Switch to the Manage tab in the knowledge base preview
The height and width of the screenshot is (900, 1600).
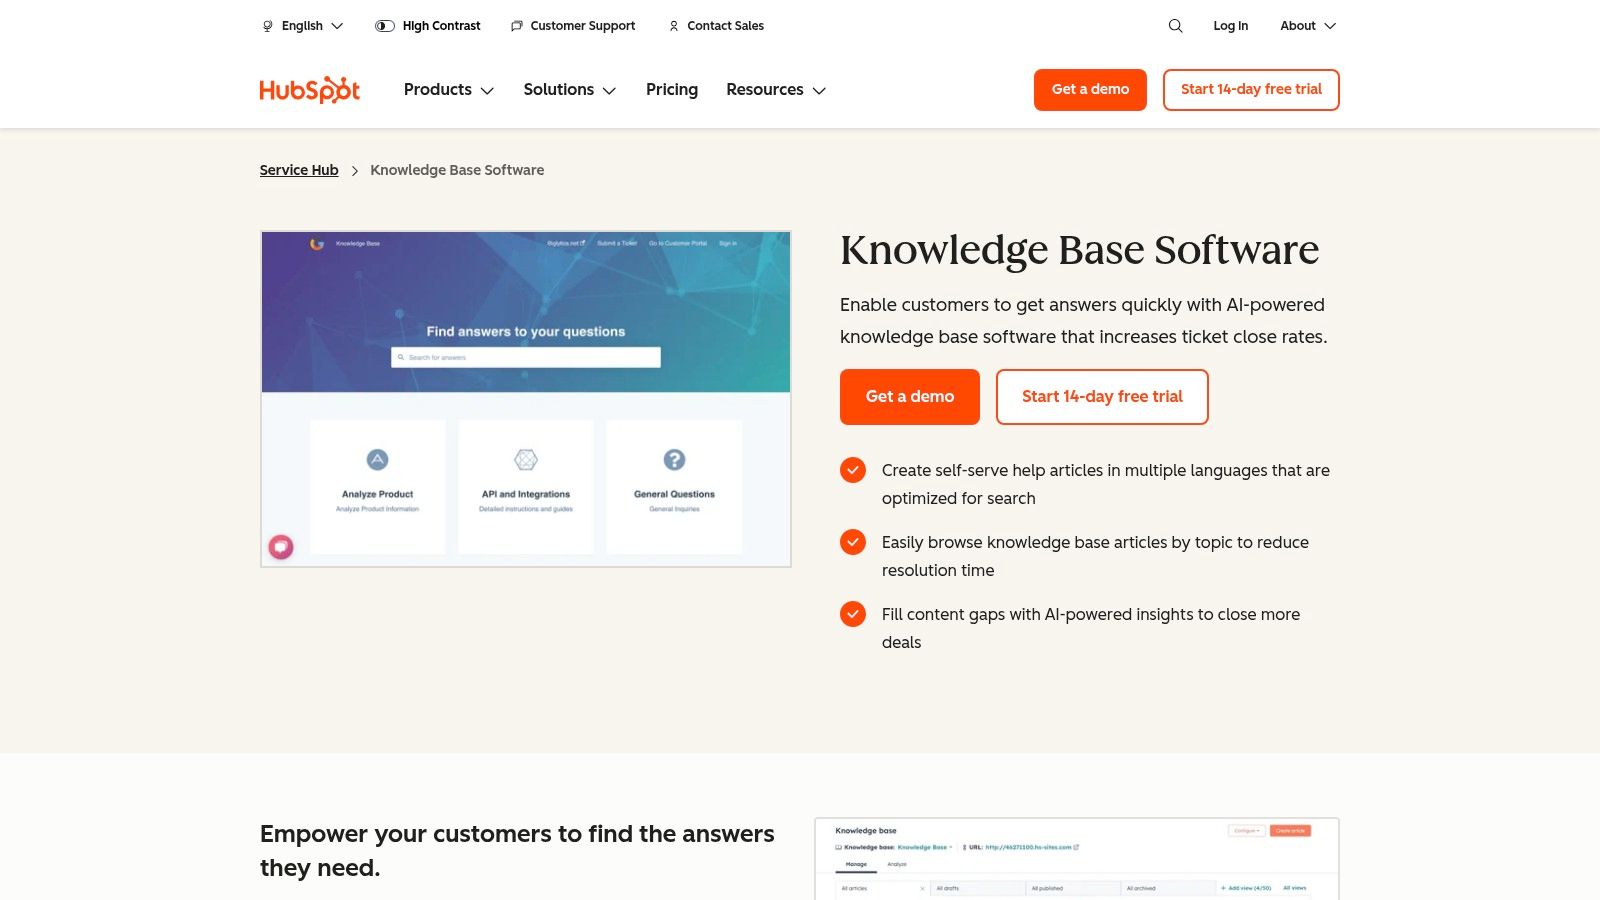[856, 864]
